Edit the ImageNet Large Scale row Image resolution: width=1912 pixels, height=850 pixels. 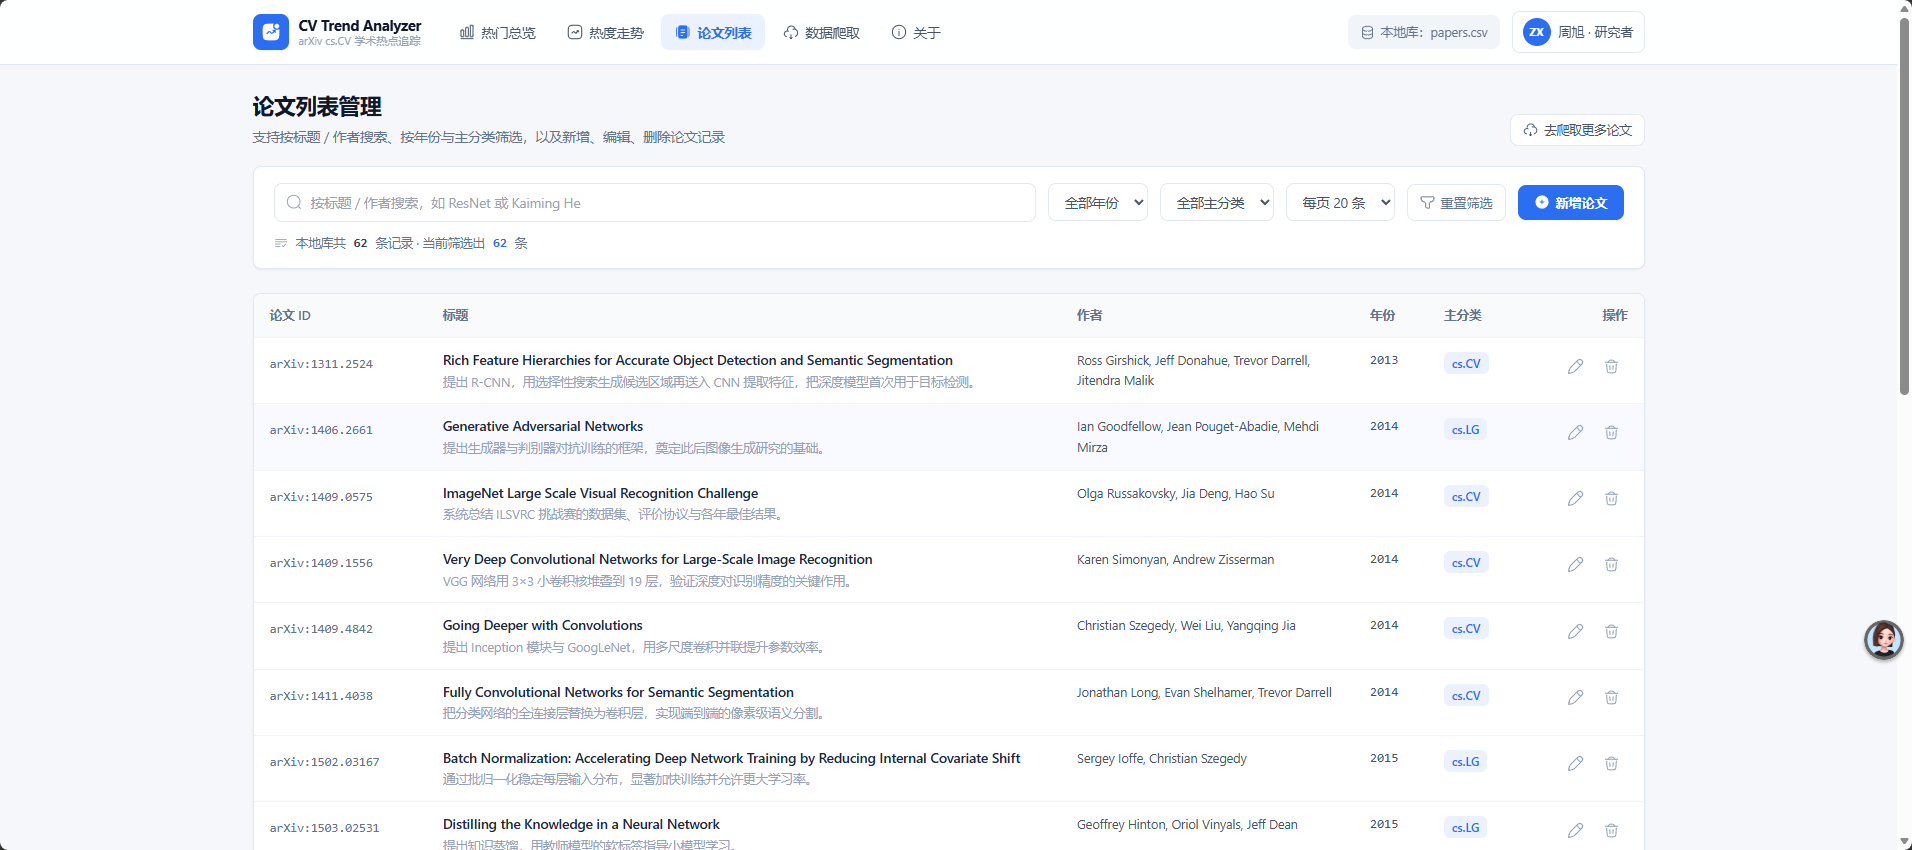pyautogui.click(x=1575, y=498)
